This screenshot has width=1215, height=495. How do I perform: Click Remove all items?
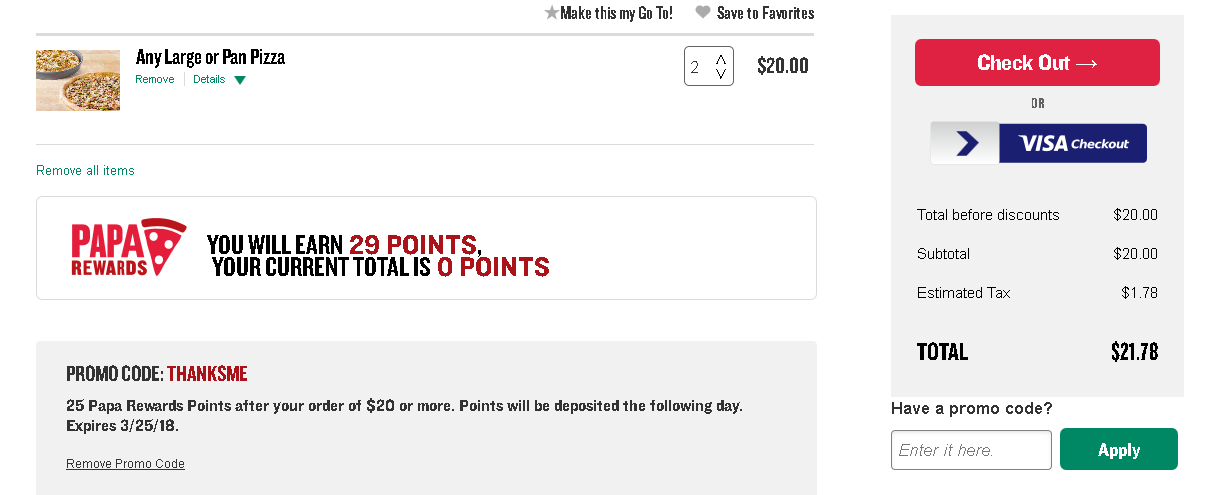[x=85, y=171]
